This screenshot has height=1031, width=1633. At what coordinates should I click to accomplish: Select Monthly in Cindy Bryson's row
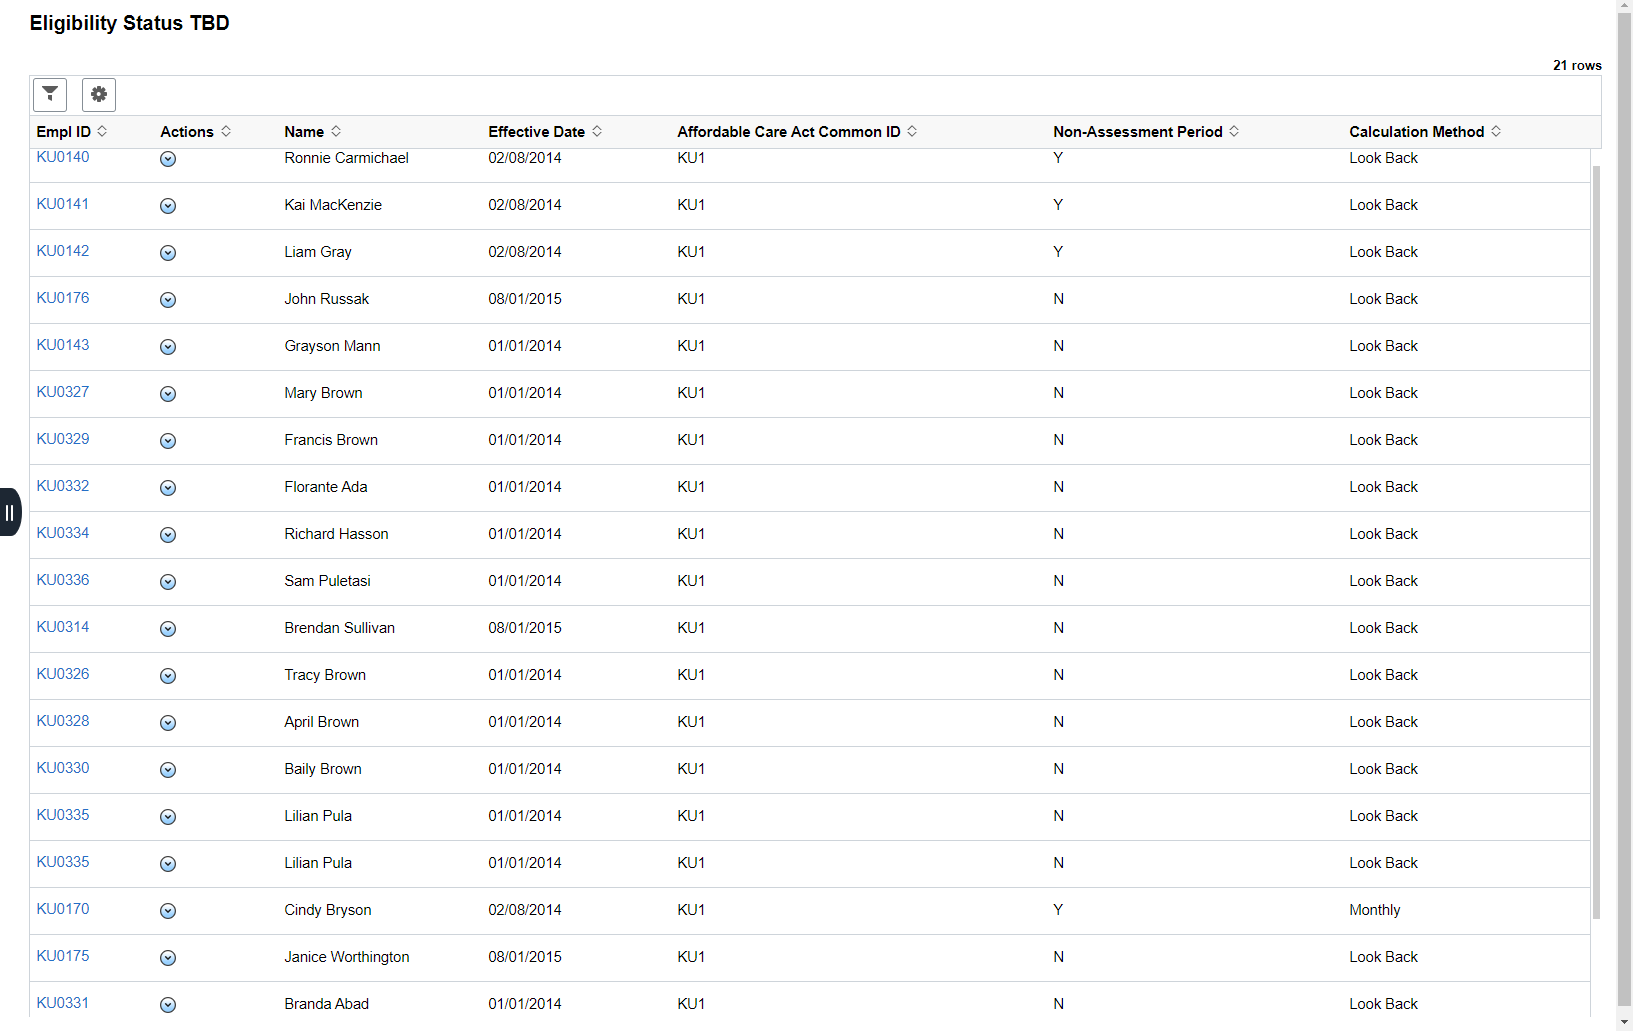coord(1375,910)
